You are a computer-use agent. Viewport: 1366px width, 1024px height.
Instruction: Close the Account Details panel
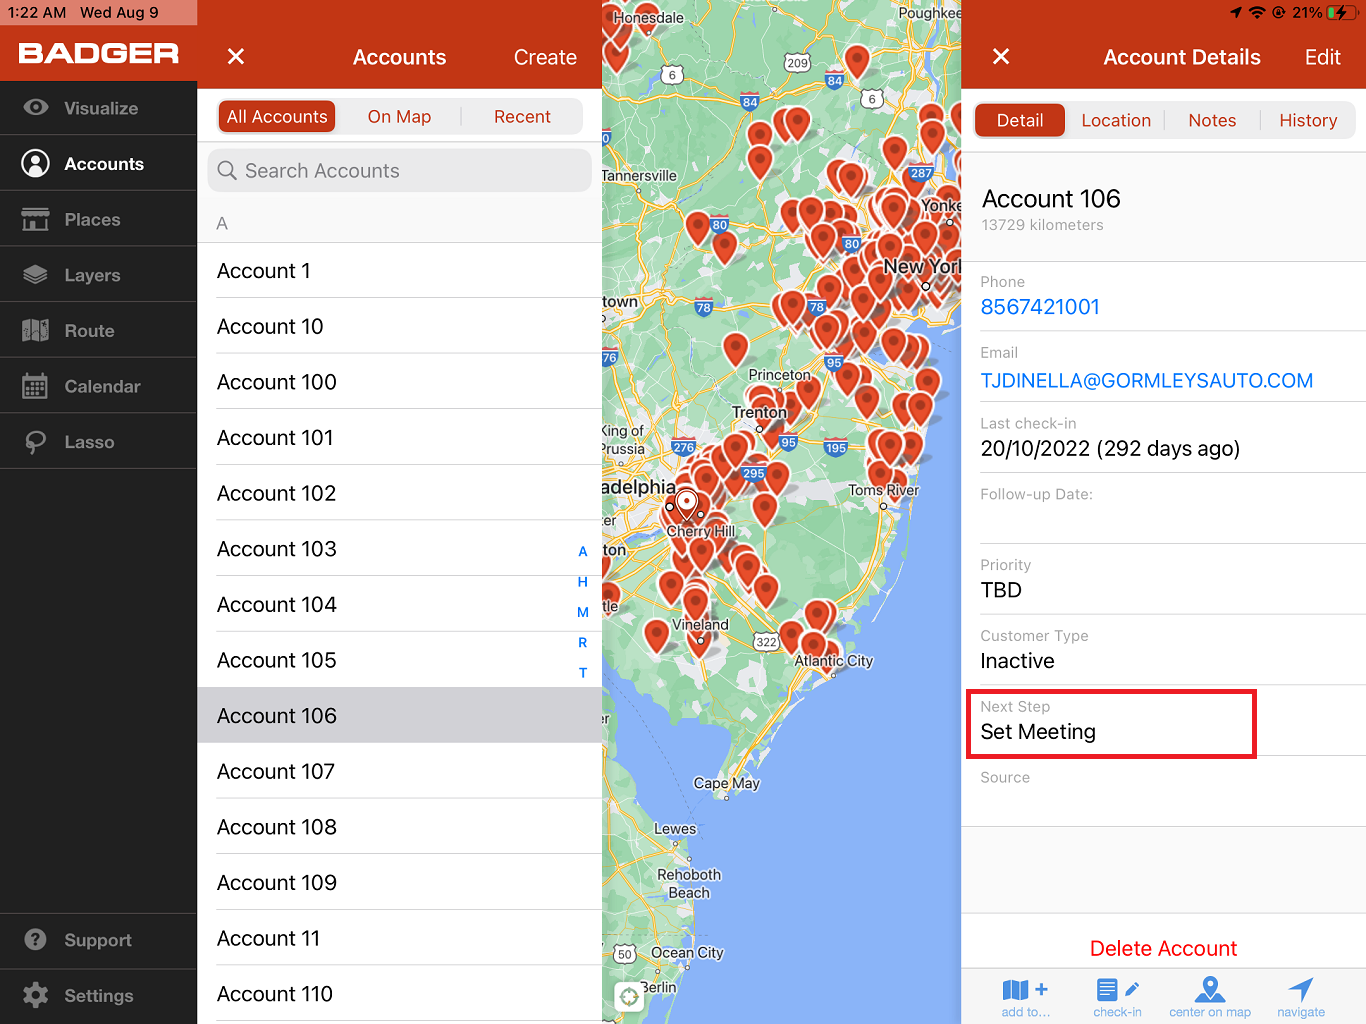[x=1001, y=57]
